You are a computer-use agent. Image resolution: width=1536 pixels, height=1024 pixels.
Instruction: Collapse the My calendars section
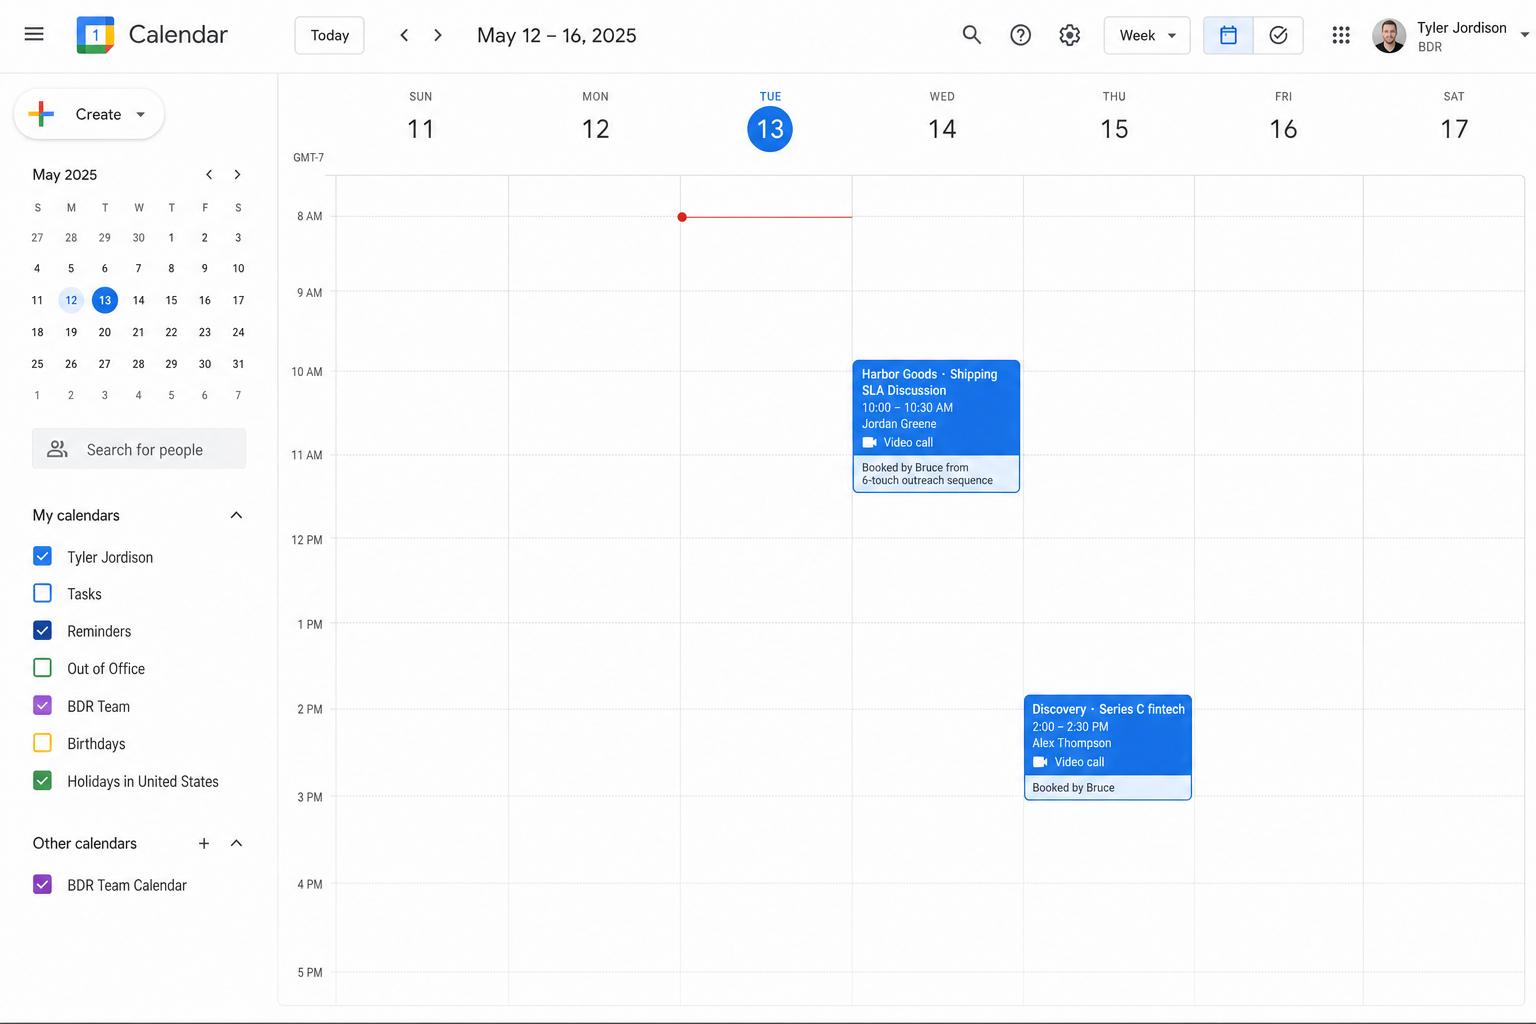click(236, 515)
